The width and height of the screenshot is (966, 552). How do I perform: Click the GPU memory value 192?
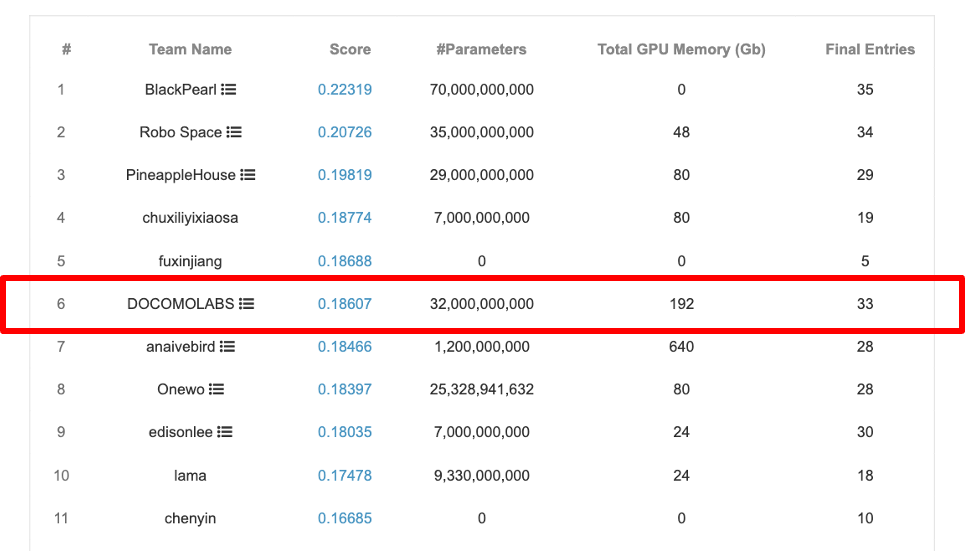click(x=681, y=304)
